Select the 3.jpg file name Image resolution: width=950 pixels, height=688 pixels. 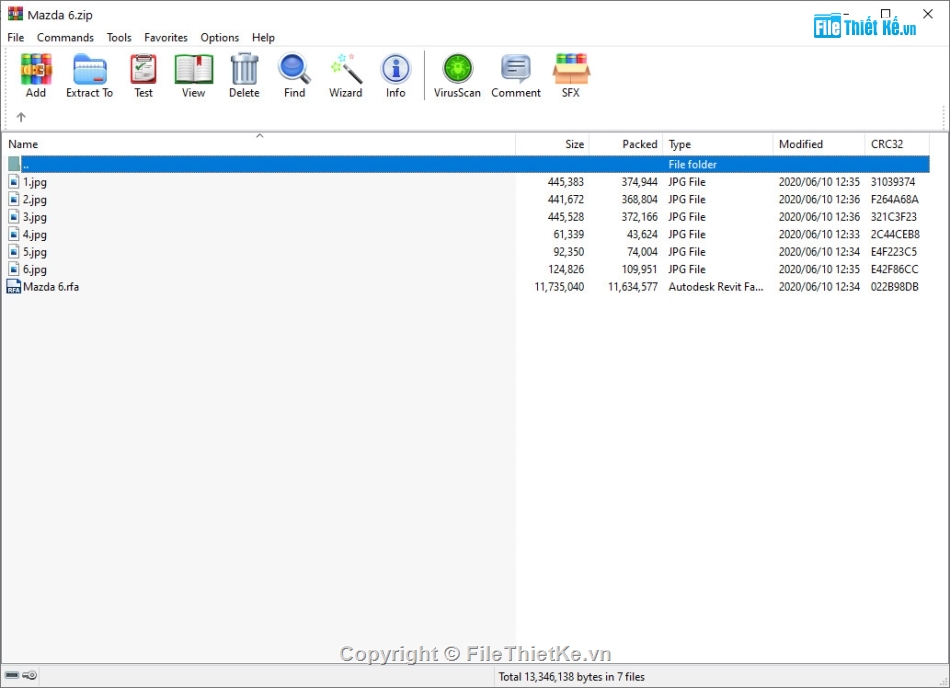click(35, 217)
